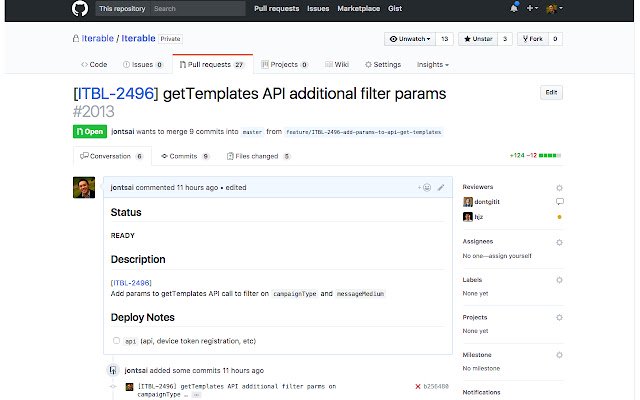Open the sidebar Projects gear settings

(559, 318)
